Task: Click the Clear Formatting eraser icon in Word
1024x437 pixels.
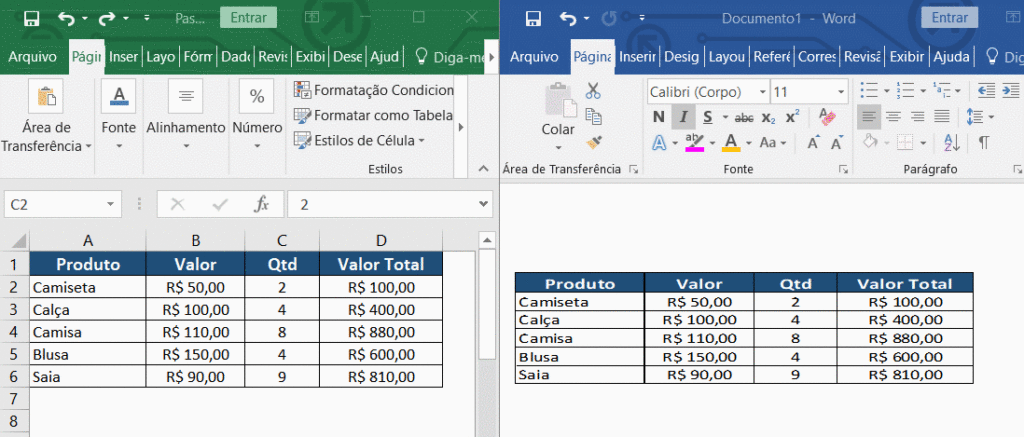Action: tap(826, 117)
